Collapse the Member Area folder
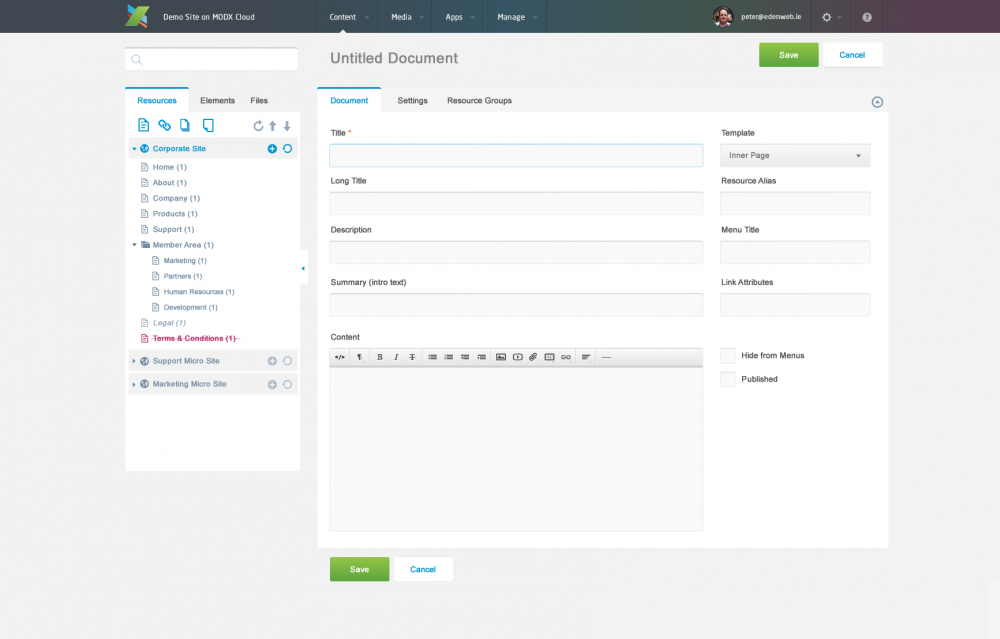The image size is (1000, 639). point(135,245)
